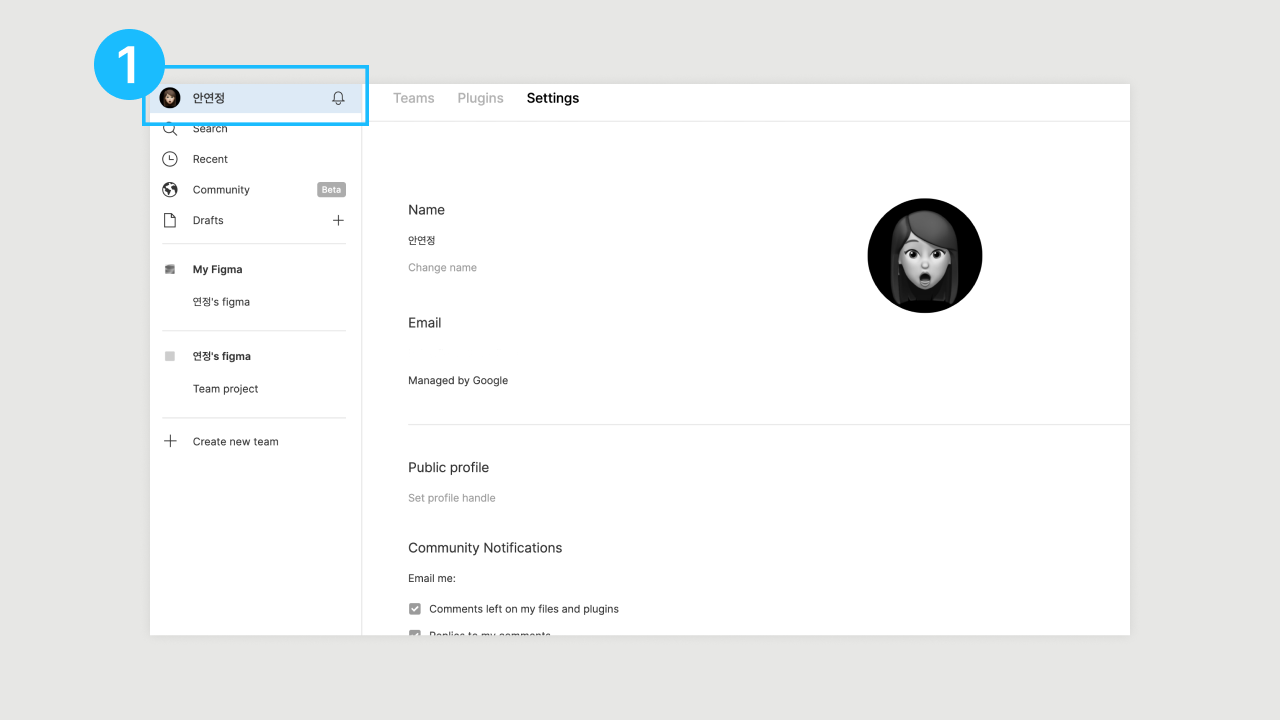Click the Create new team plus icon
The height and width of the screenshot is (720, 1280).
tap(170, 441)
